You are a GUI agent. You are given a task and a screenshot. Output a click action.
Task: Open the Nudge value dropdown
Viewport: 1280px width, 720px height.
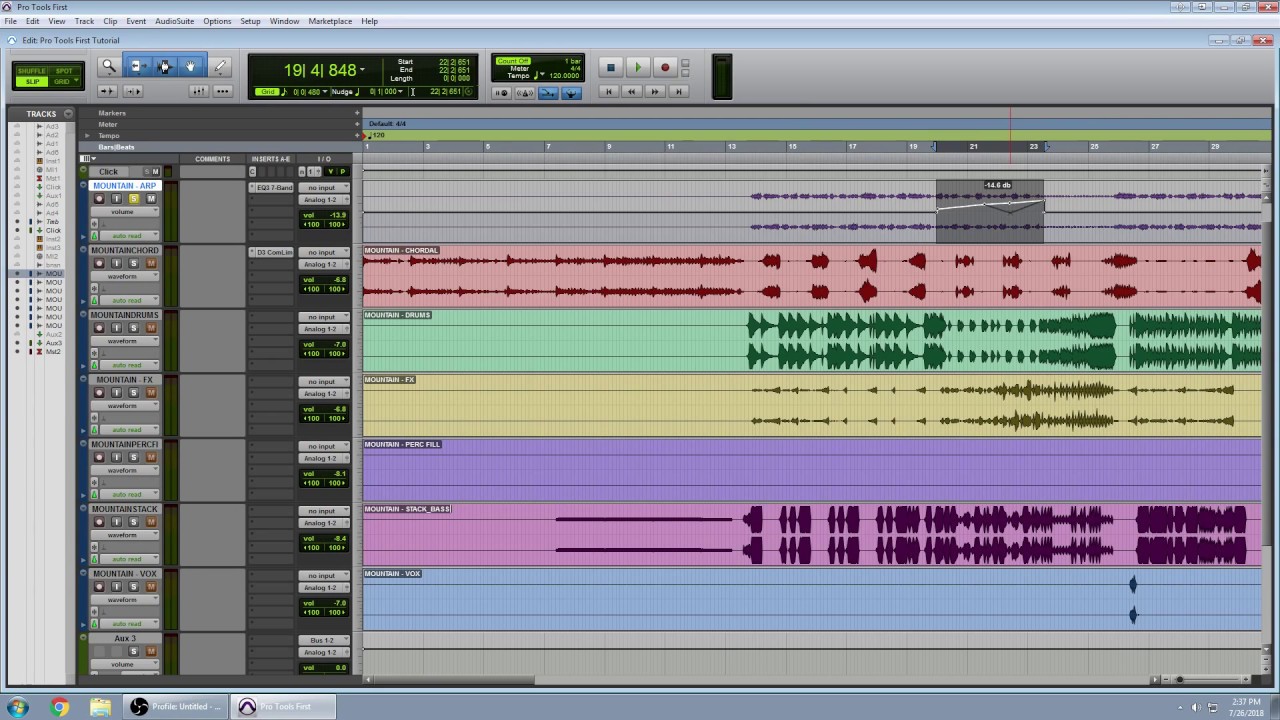click(401, 92)
